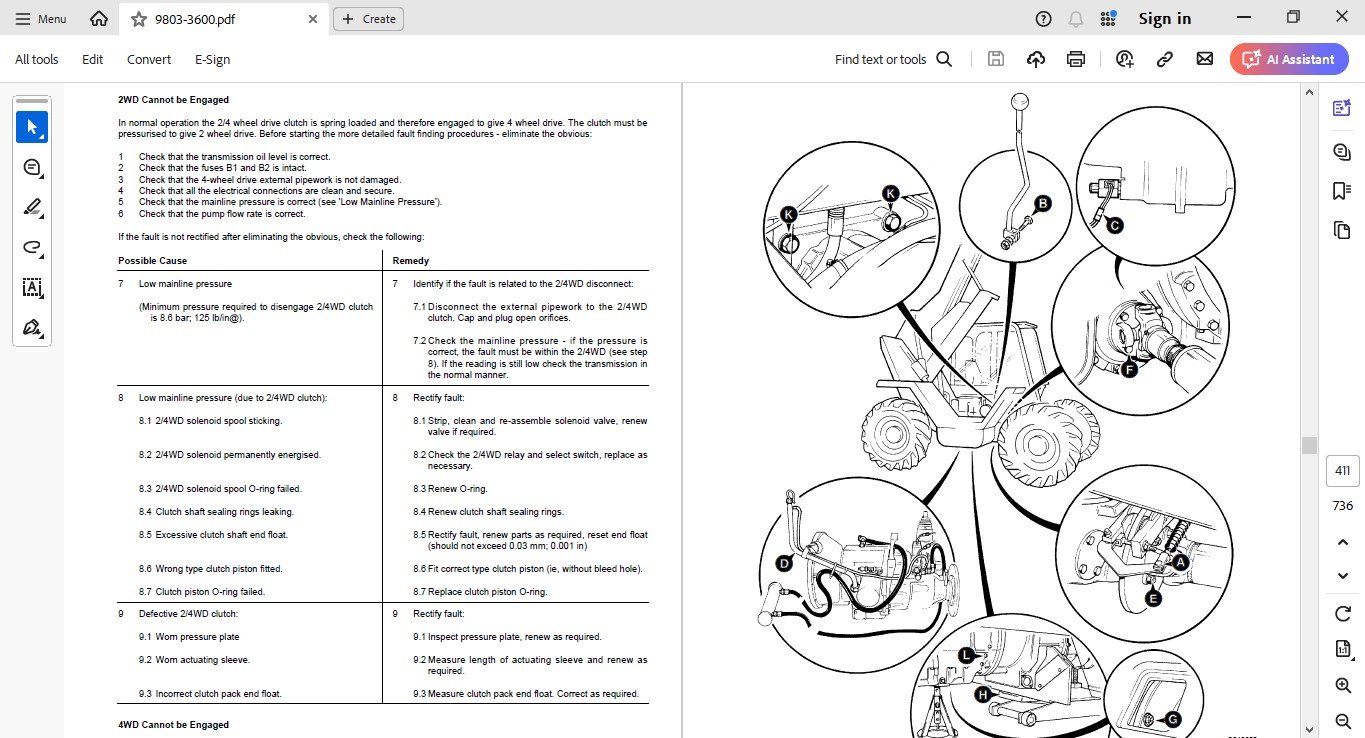Open the E-Sign menu item
The image size is (1365, 738).
pyautogui.click(x=213, y=59)
